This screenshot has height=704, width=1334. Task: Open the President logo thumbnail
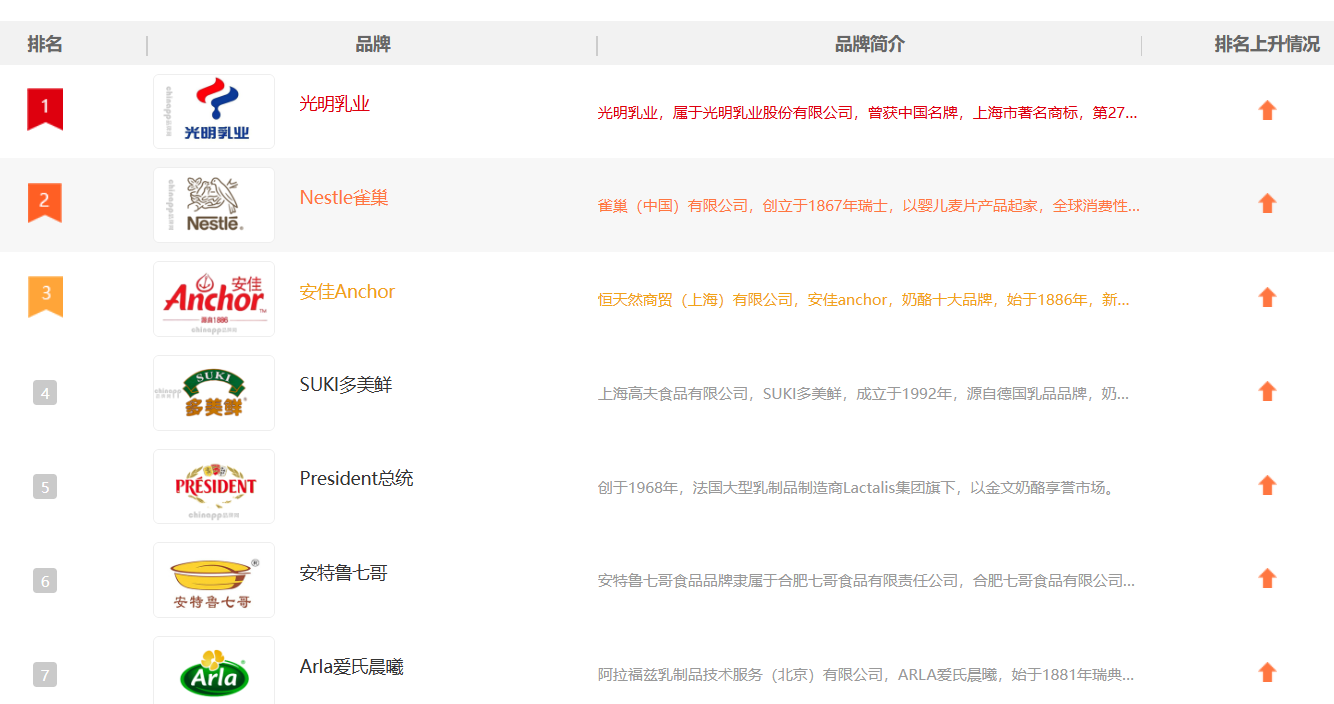point(214,486)
